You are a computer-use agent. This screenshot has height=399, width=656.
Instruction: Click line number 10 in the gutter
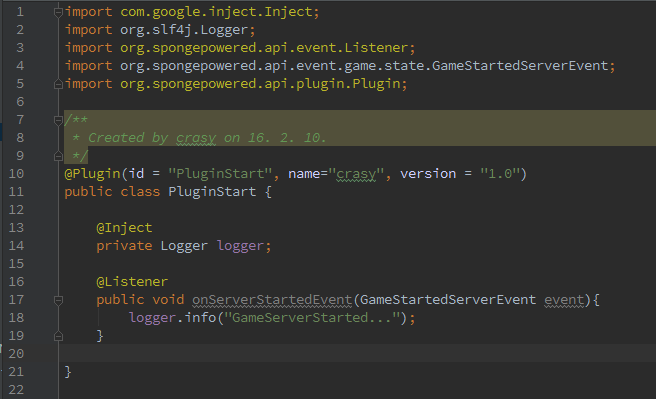click(x=16, y=174)
